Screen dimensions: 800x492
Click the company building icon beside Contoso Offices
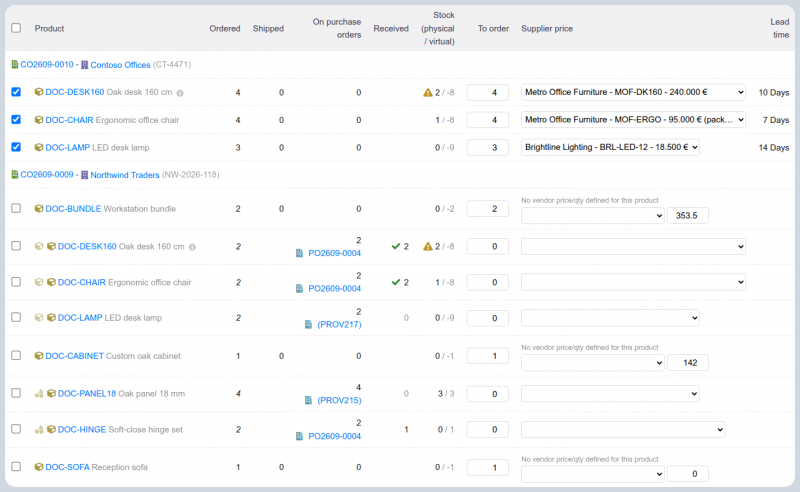pos(85,65)
